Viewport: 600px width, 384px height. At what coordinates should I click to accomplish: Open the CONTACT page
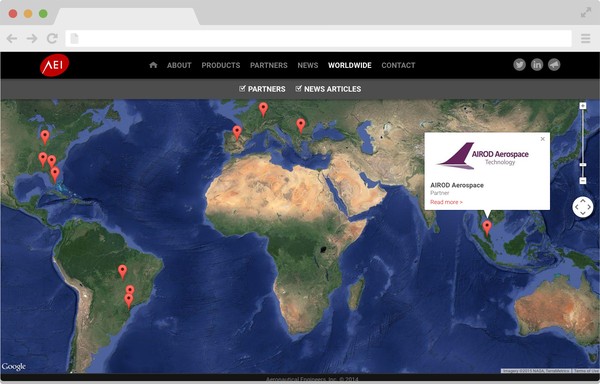[398, 65]
